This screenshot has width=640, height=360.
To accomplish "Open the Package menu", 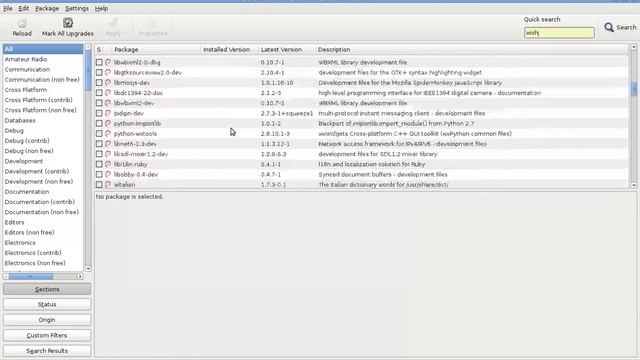I will coord(47,8).
